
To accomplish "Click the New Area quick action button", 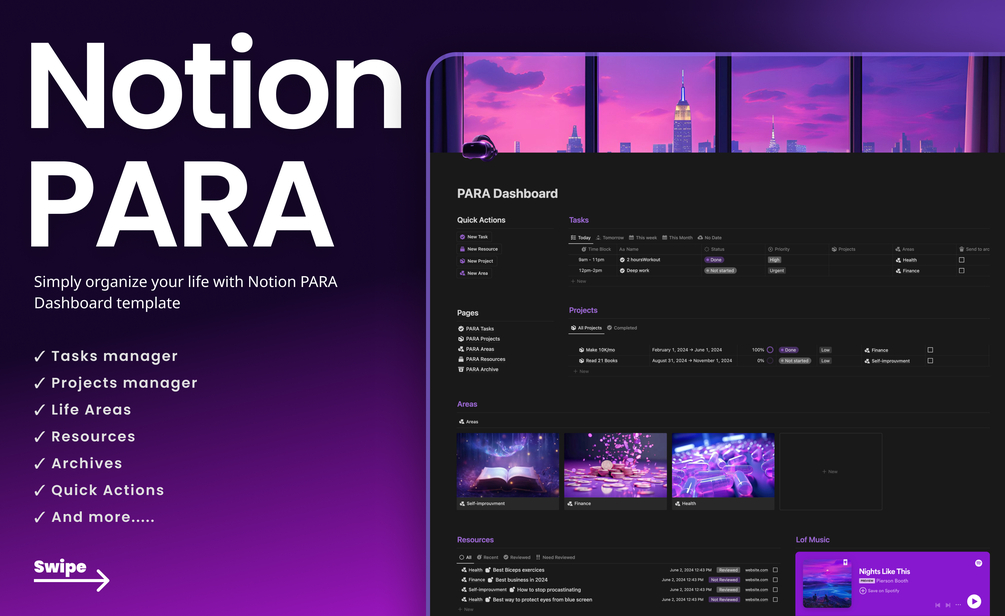I will (x=474, y=273).
